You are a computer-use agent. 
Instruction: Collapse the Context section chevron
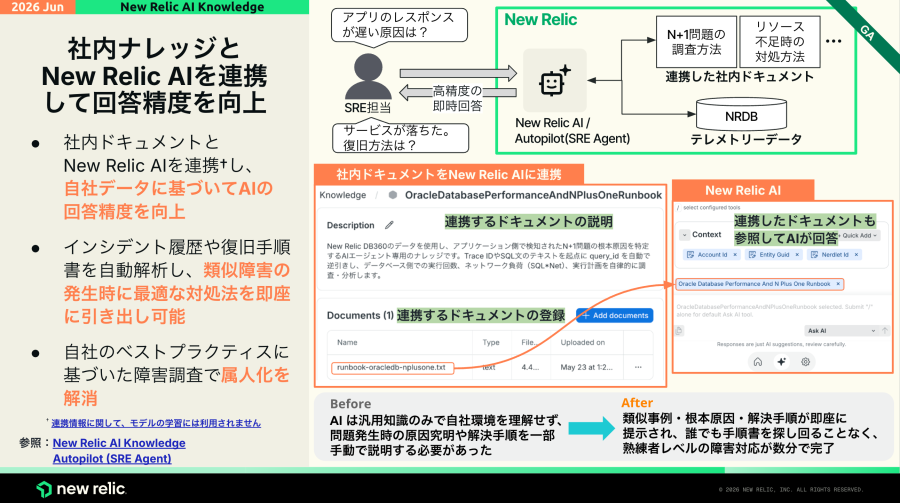click(684, 235)
